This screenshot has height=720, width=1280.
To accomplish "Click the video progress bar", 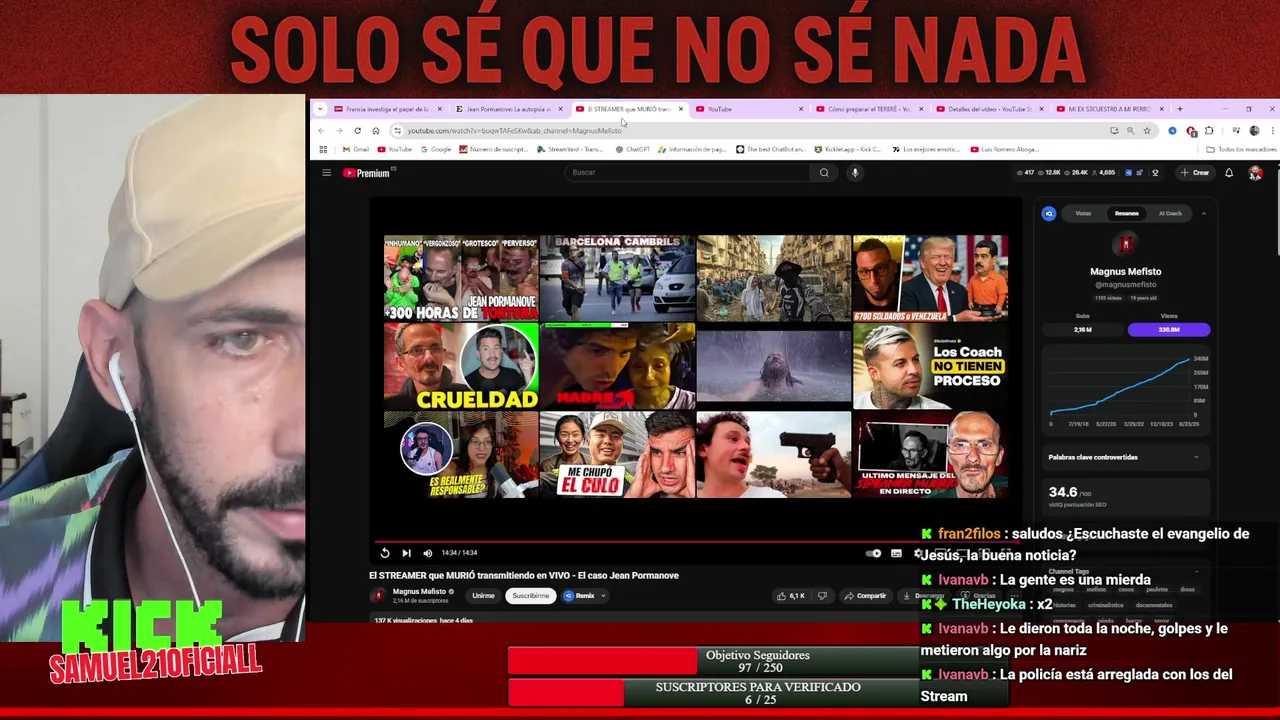I will click(695, 541).
